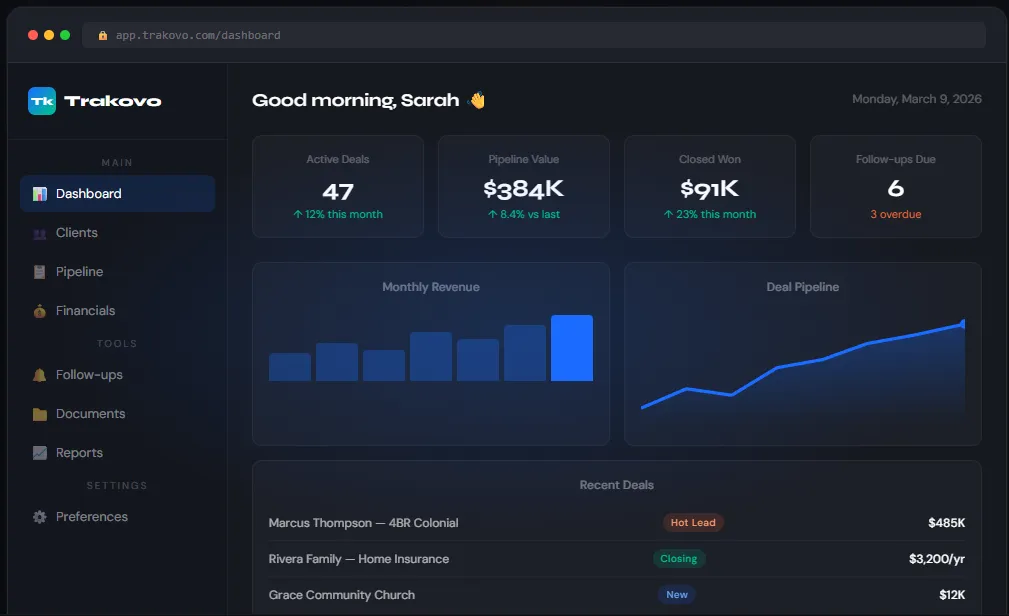Click the Follow-ups bell icon
Screen dimensions: 1009x616
click(x=40, y=375)
